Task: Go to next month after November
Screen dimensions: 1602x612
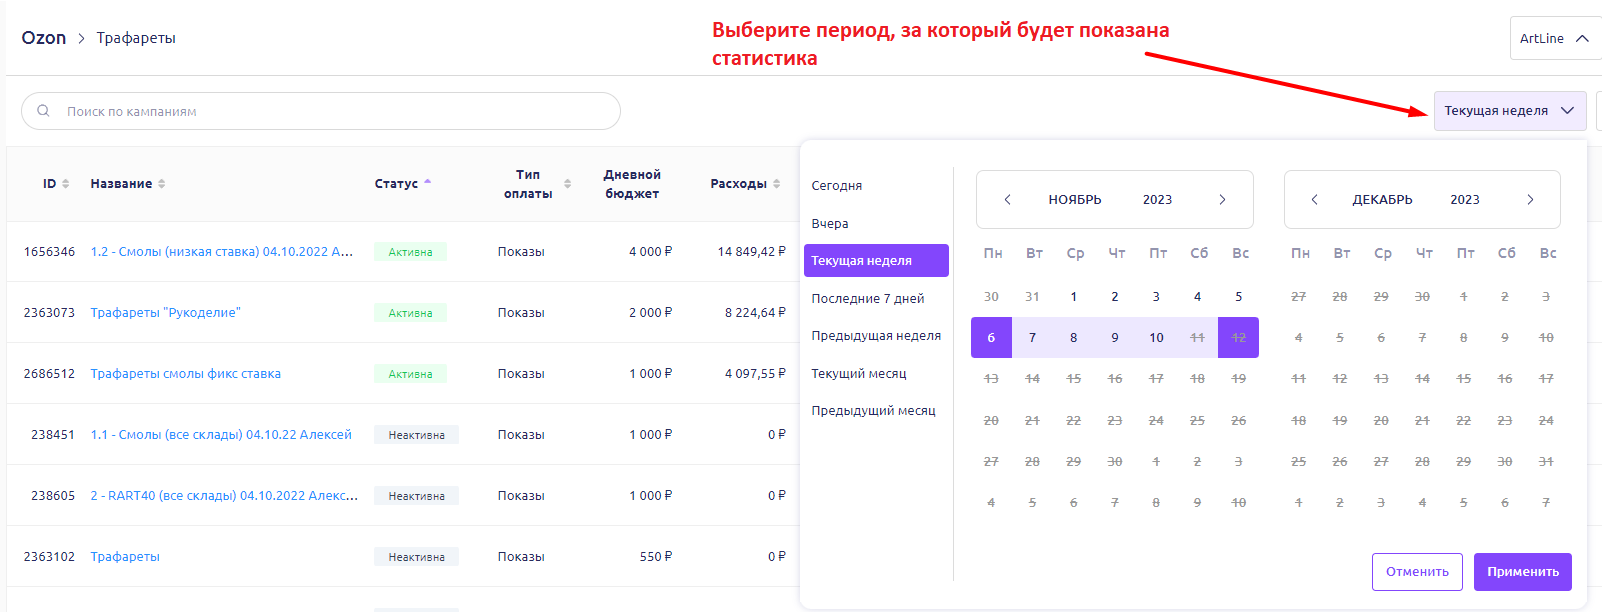Action: [1222, 200]
